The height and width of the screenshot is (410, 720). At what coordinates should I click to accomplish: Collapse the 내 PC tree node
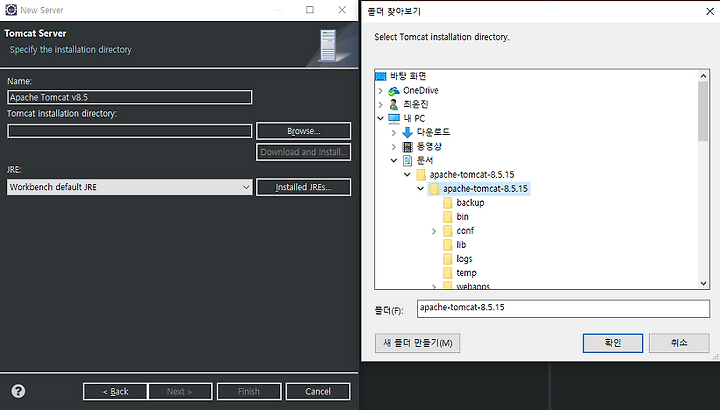[x=380, y=118]
